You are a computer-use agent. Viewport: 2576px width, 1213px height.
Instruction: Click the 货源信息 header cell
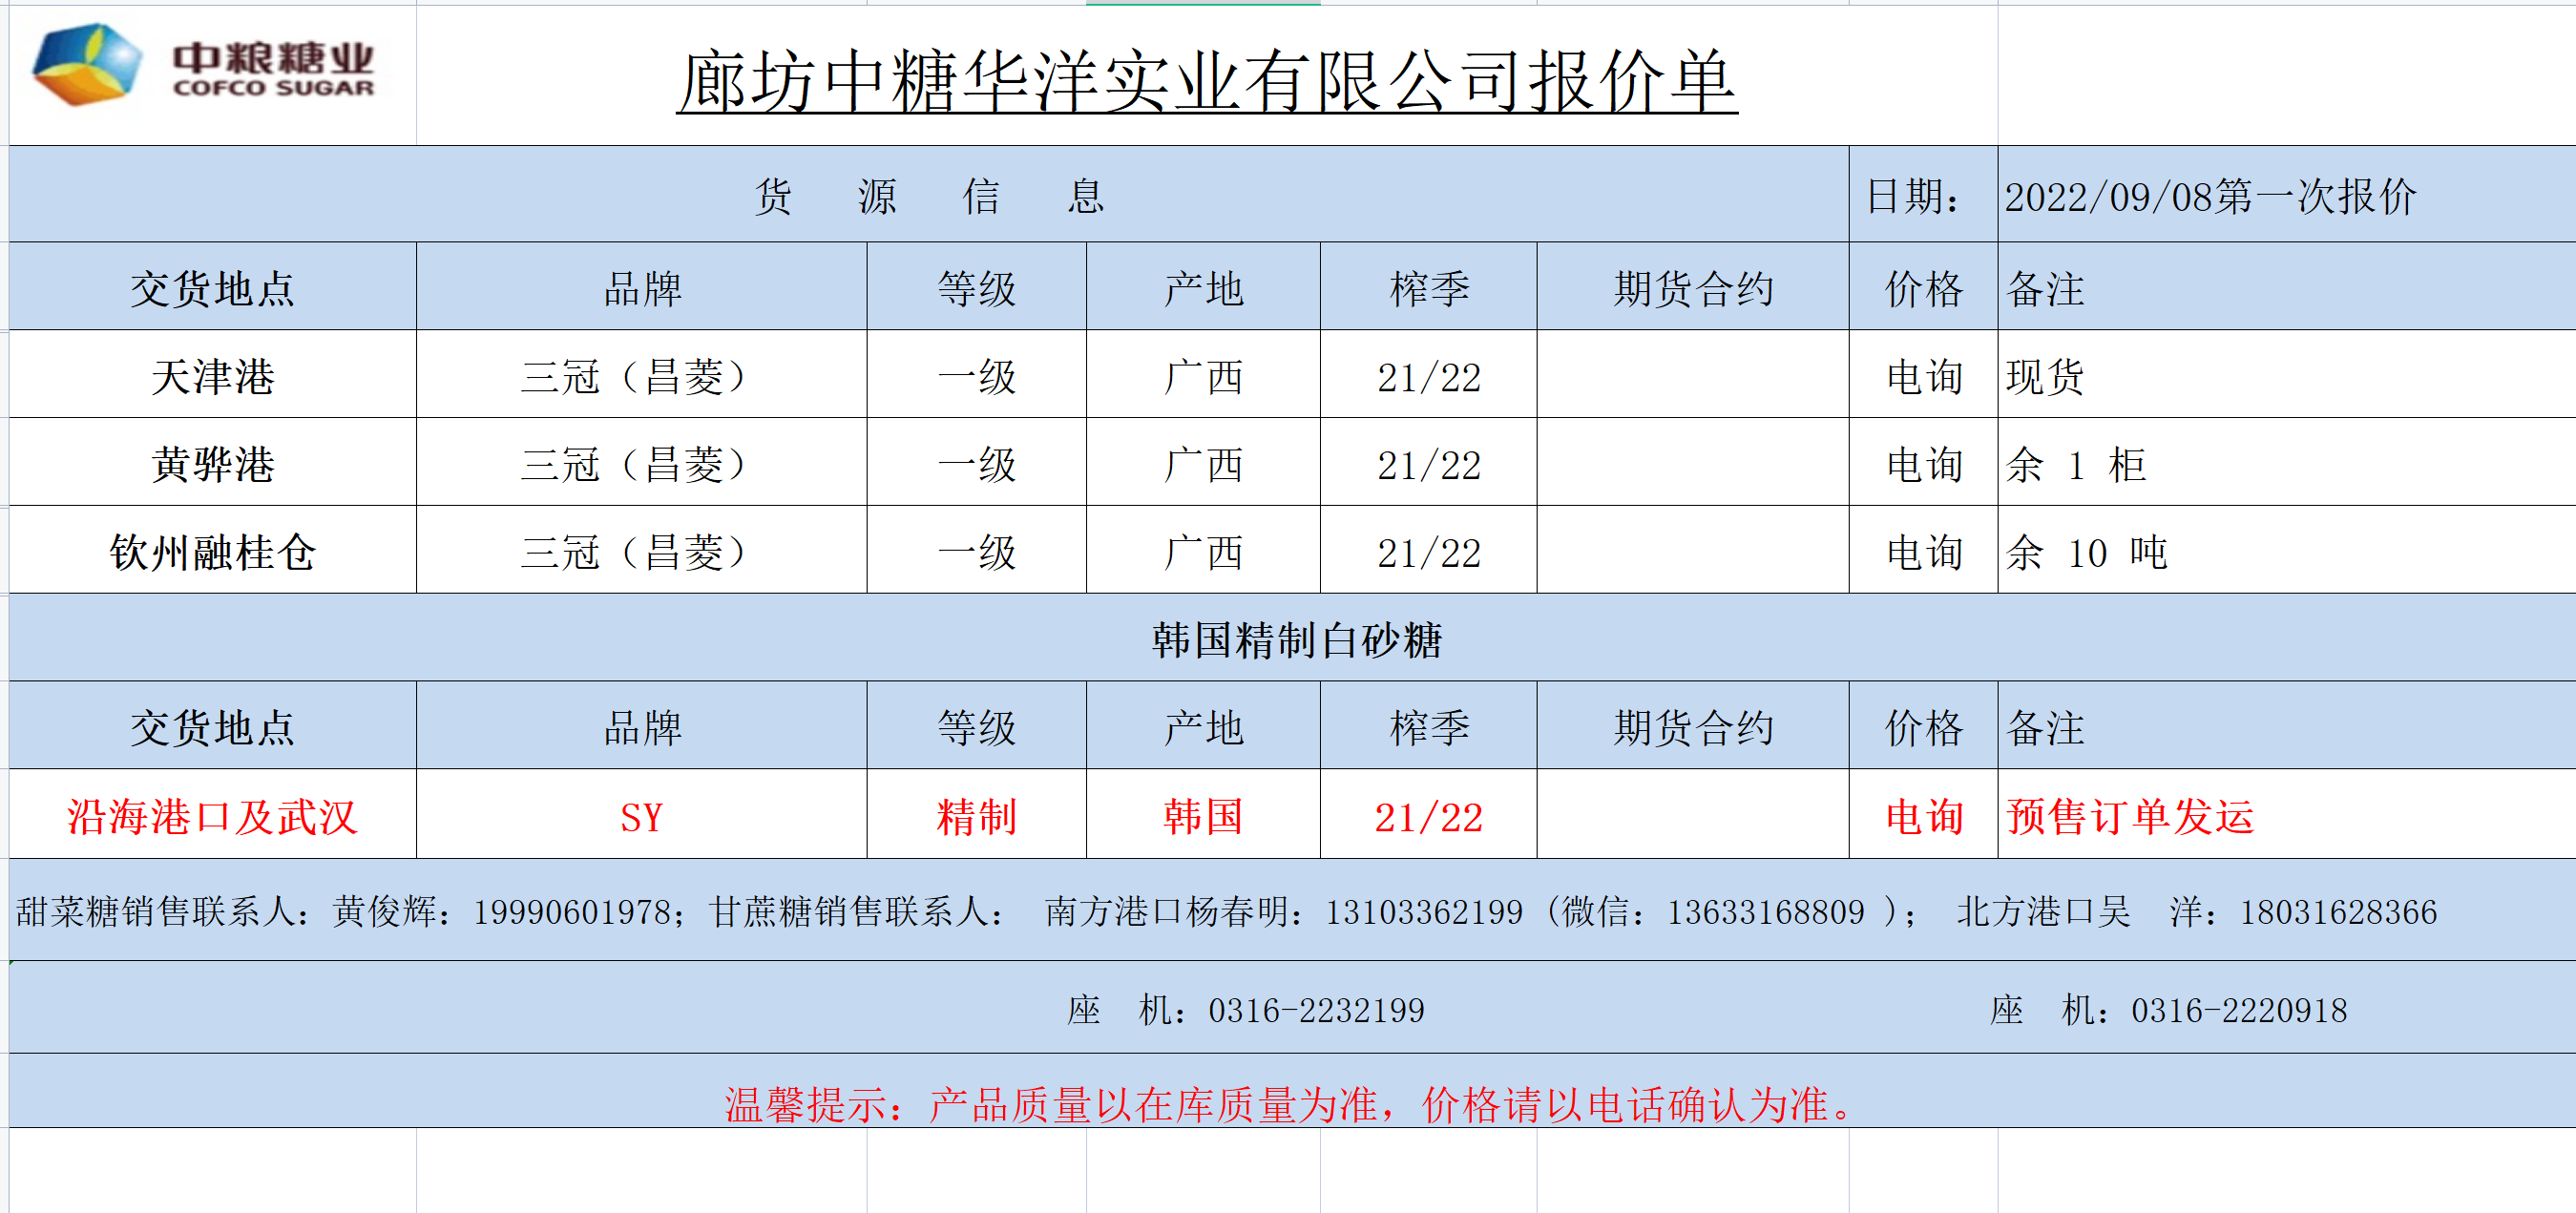pyautogui.click(x=928, y=195)
